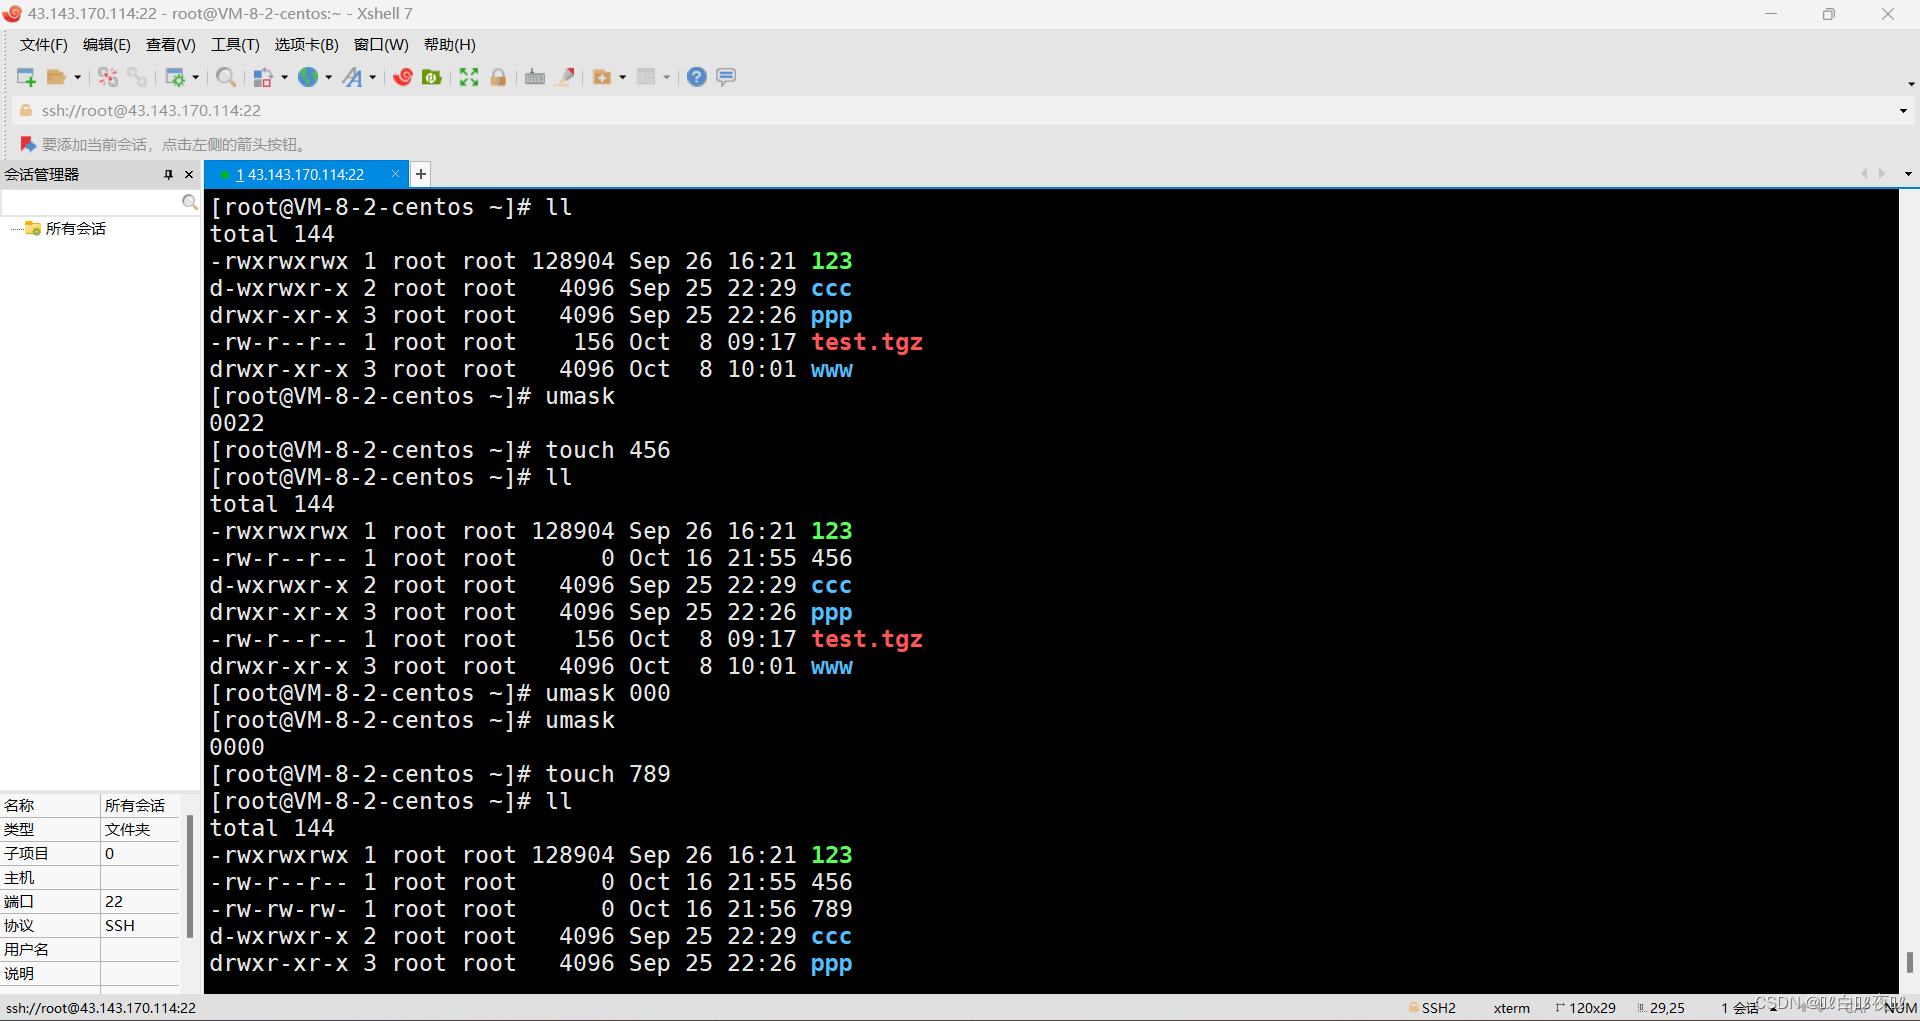Click the red swirl Xshell icon
The height and width of the screenshot is (1021, 1920).
point(403,77)
